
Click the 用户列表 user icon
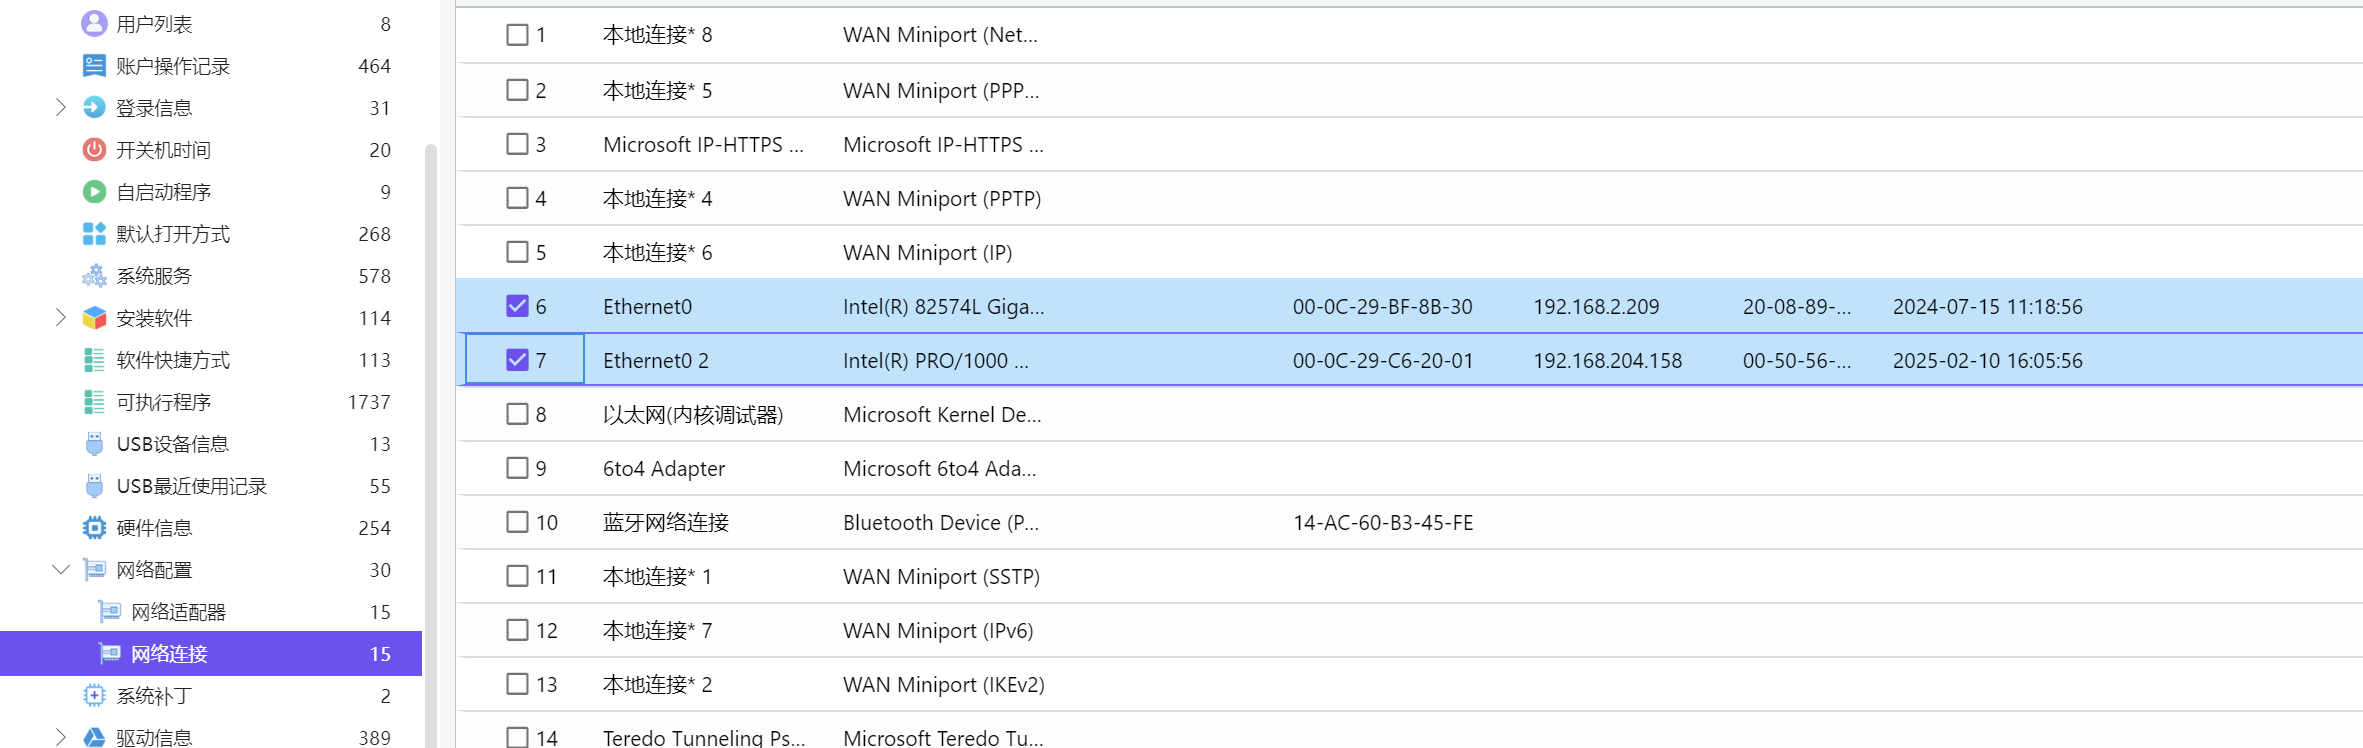(94, 23)
